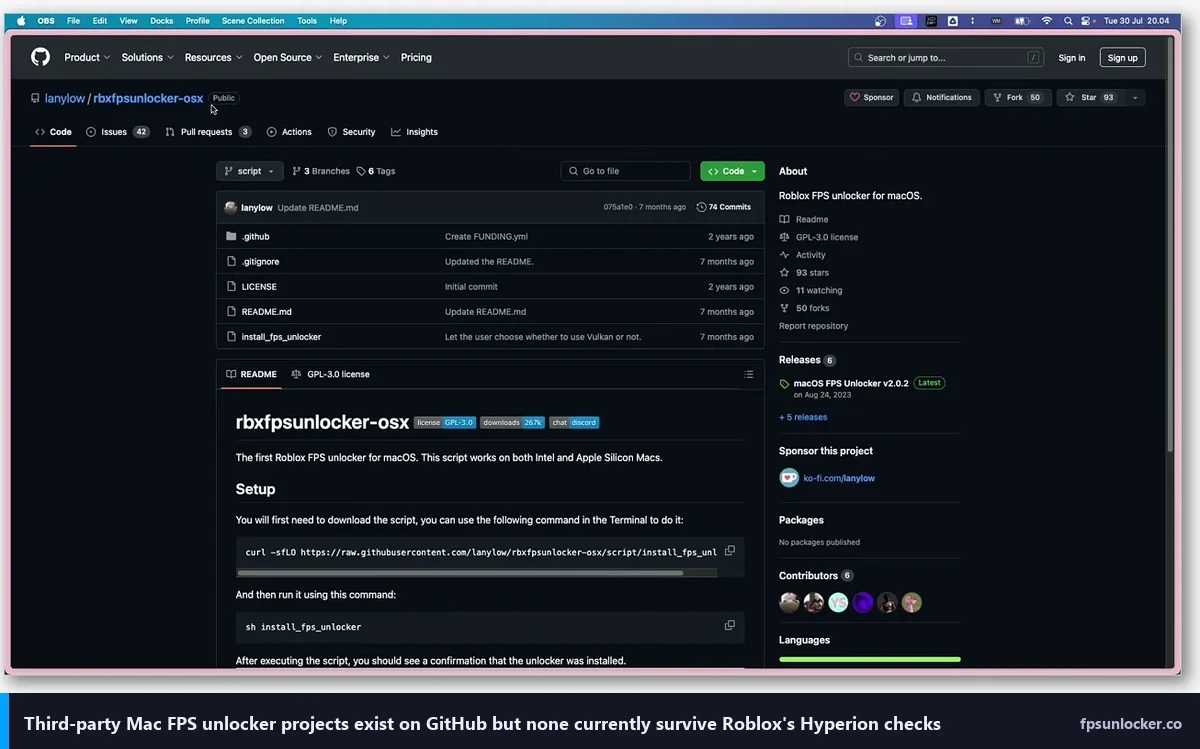Image resolution: width=1200 pixels, height=749 pixels.
Task: Expand the Solutions navigation menu
Action: tap(147, 58)
